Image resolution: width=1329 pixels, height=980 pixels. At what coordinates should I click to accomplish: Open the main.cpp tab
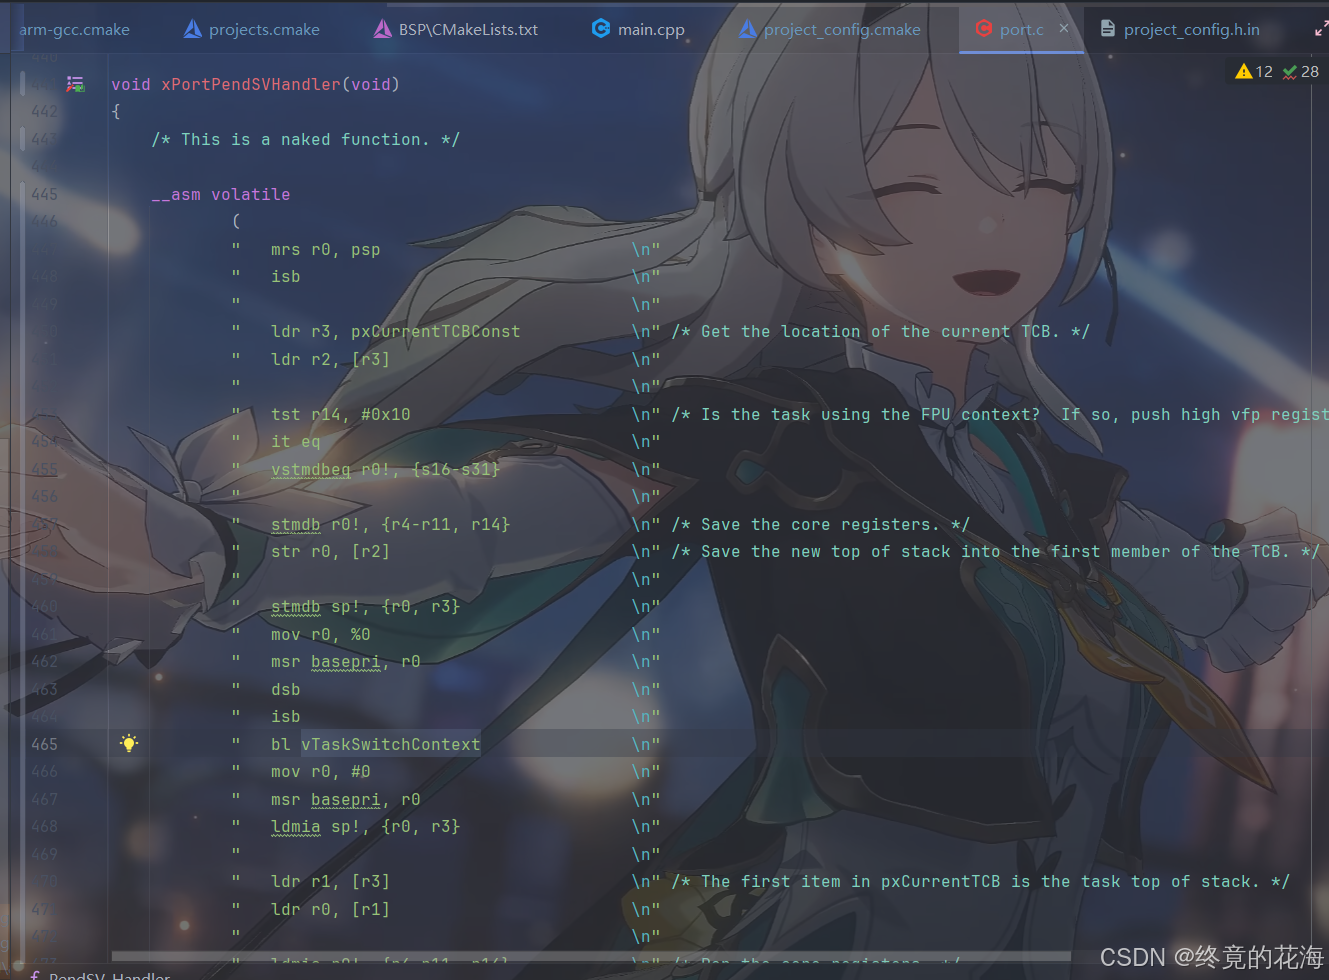point(651,30)
